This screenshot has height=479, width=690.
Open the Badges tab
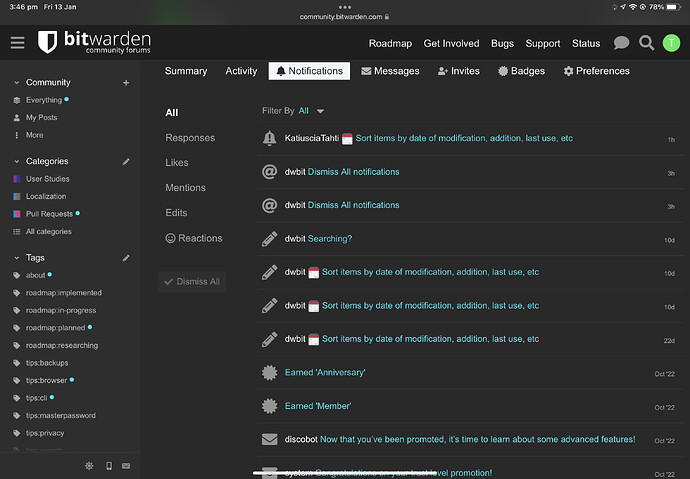521,71
